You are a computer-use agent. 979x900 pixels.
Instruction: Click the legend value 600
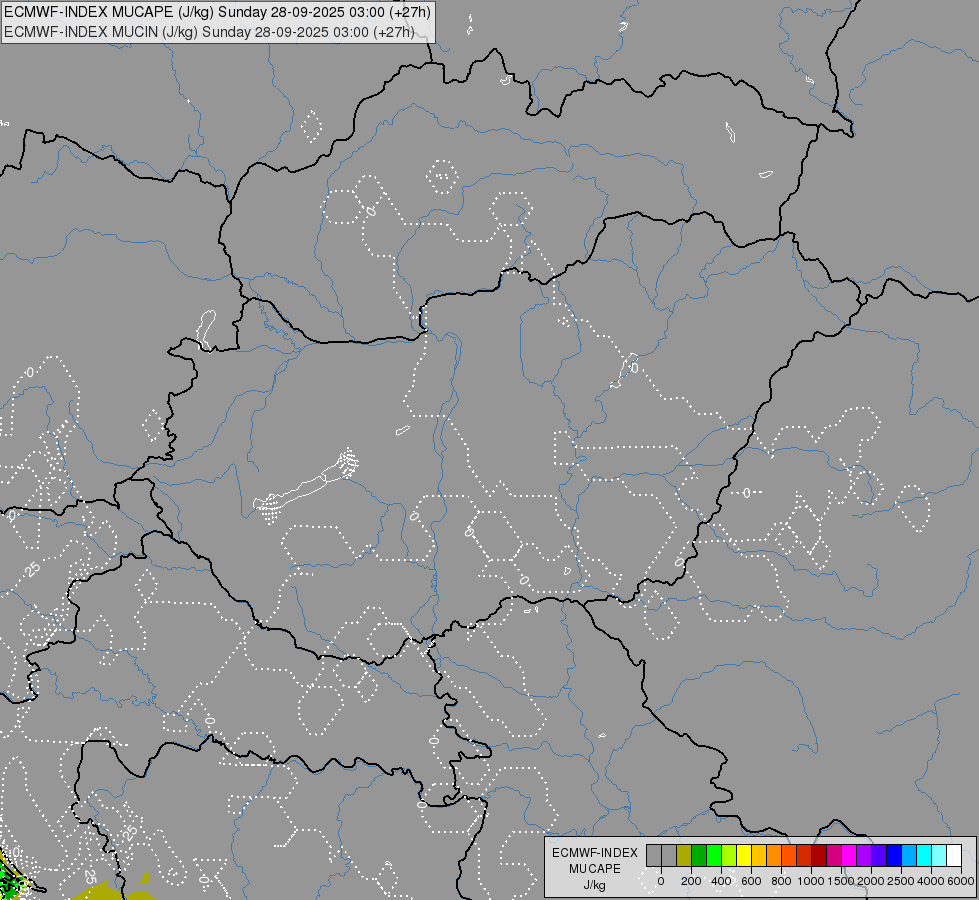coord(751,881)
